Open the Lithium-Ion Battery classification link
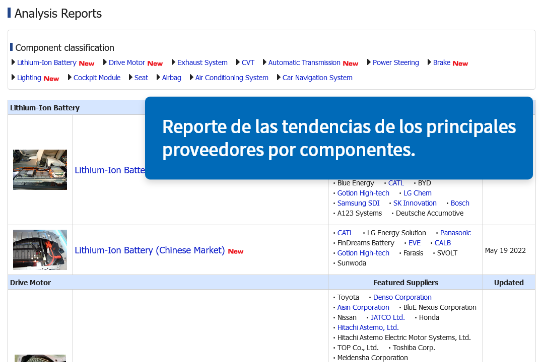 [x=46, y=63]
